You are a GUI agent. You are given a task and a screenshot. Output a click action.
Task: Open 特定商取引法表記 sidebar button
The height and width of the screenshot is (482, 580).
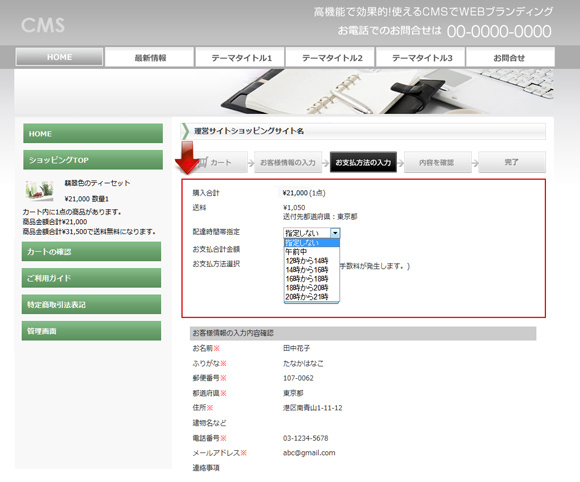(91, 304)
